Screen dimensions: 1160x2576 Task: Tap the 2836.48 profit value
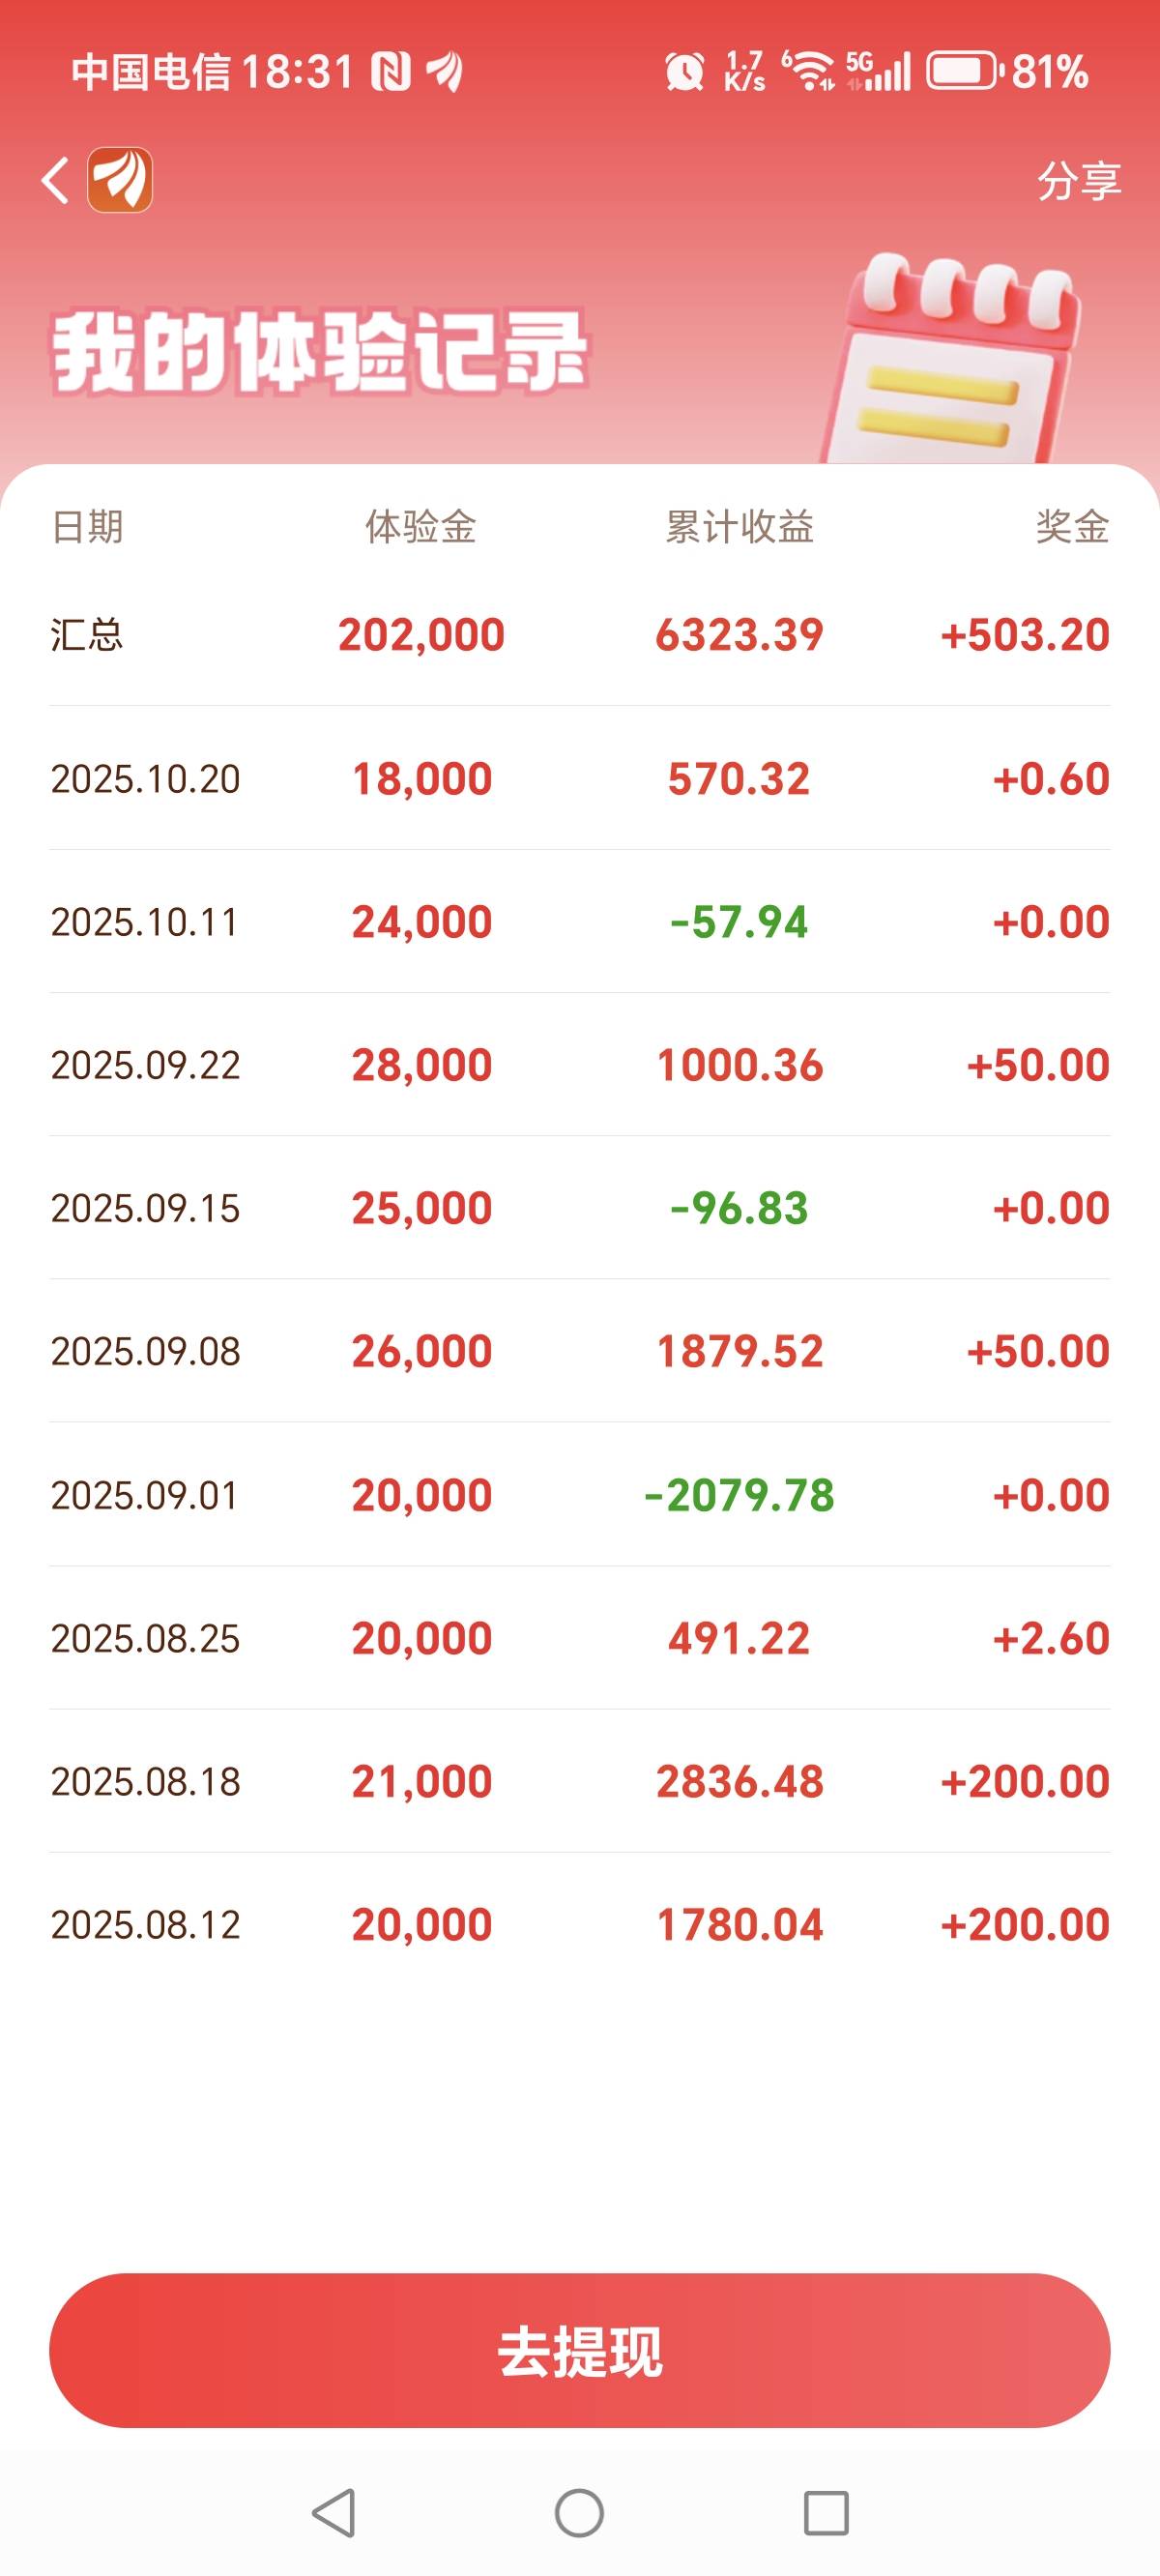tap(739, 1782)
